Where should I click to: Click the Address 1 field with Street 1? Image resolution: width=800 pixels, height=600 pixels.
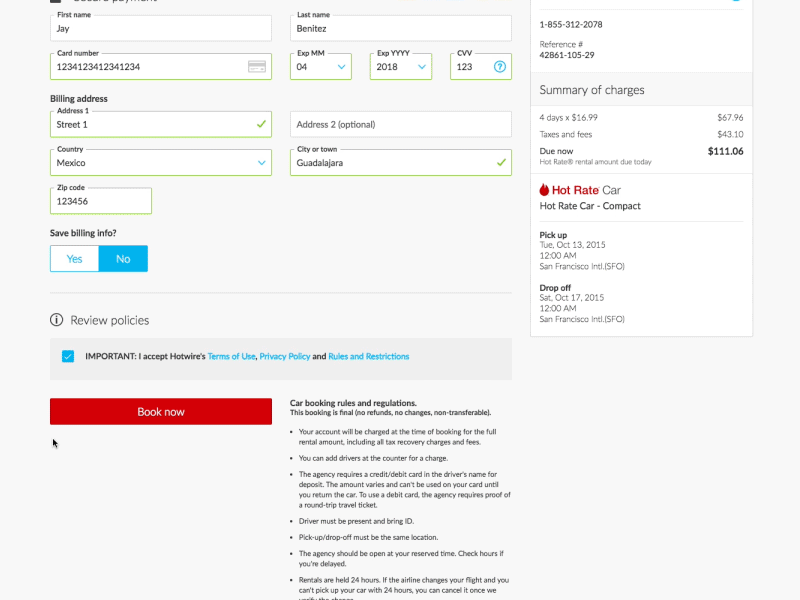coord(161,124)
